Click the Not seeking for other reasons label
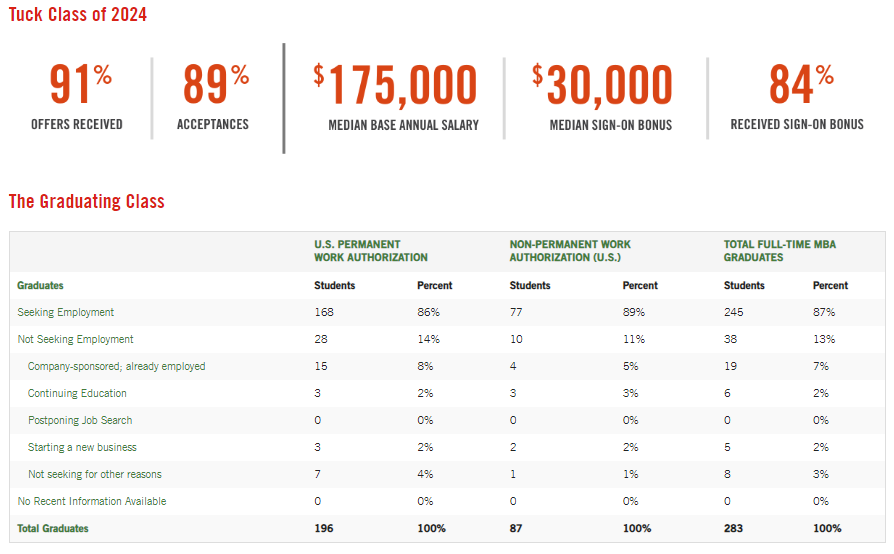 tap(94, 474)
